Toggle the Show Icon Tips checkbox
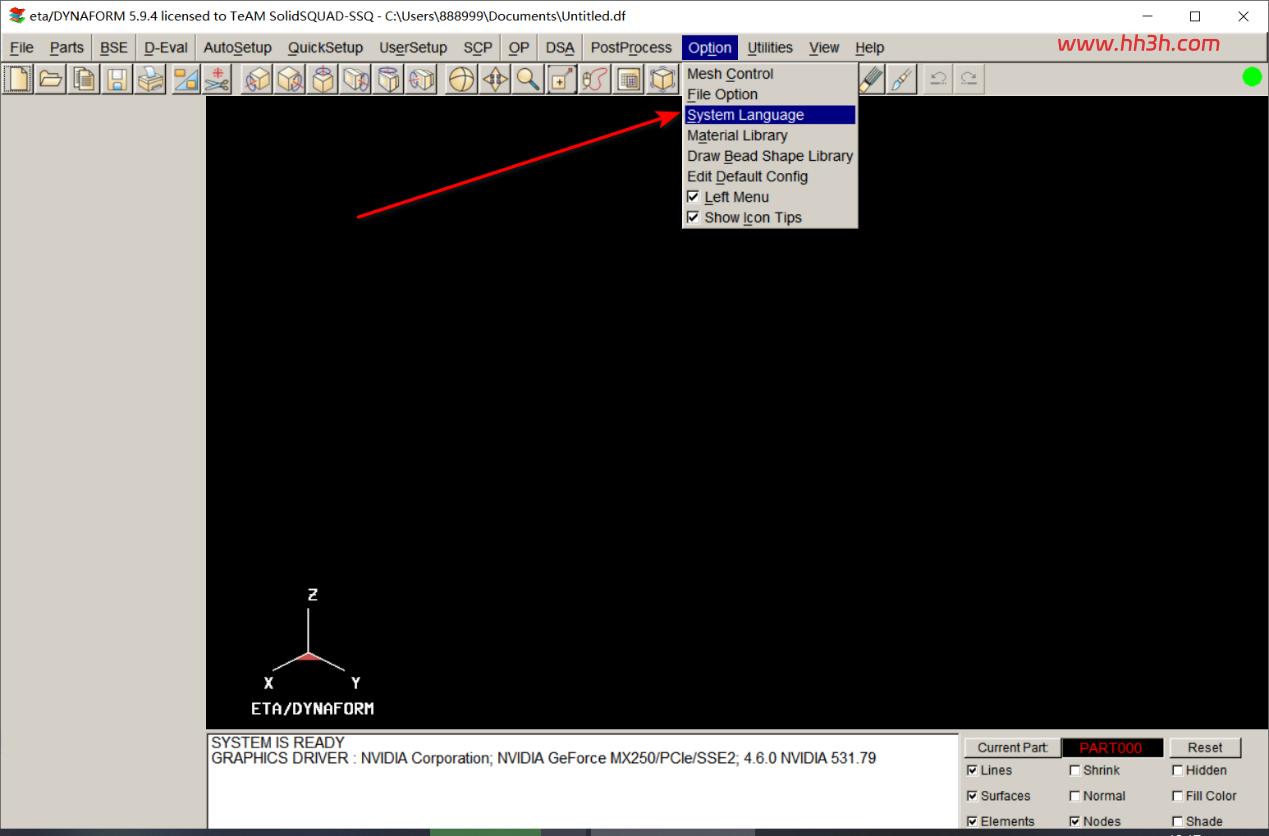The height and width of the screenshot is (836, 1269). [693, 217]
